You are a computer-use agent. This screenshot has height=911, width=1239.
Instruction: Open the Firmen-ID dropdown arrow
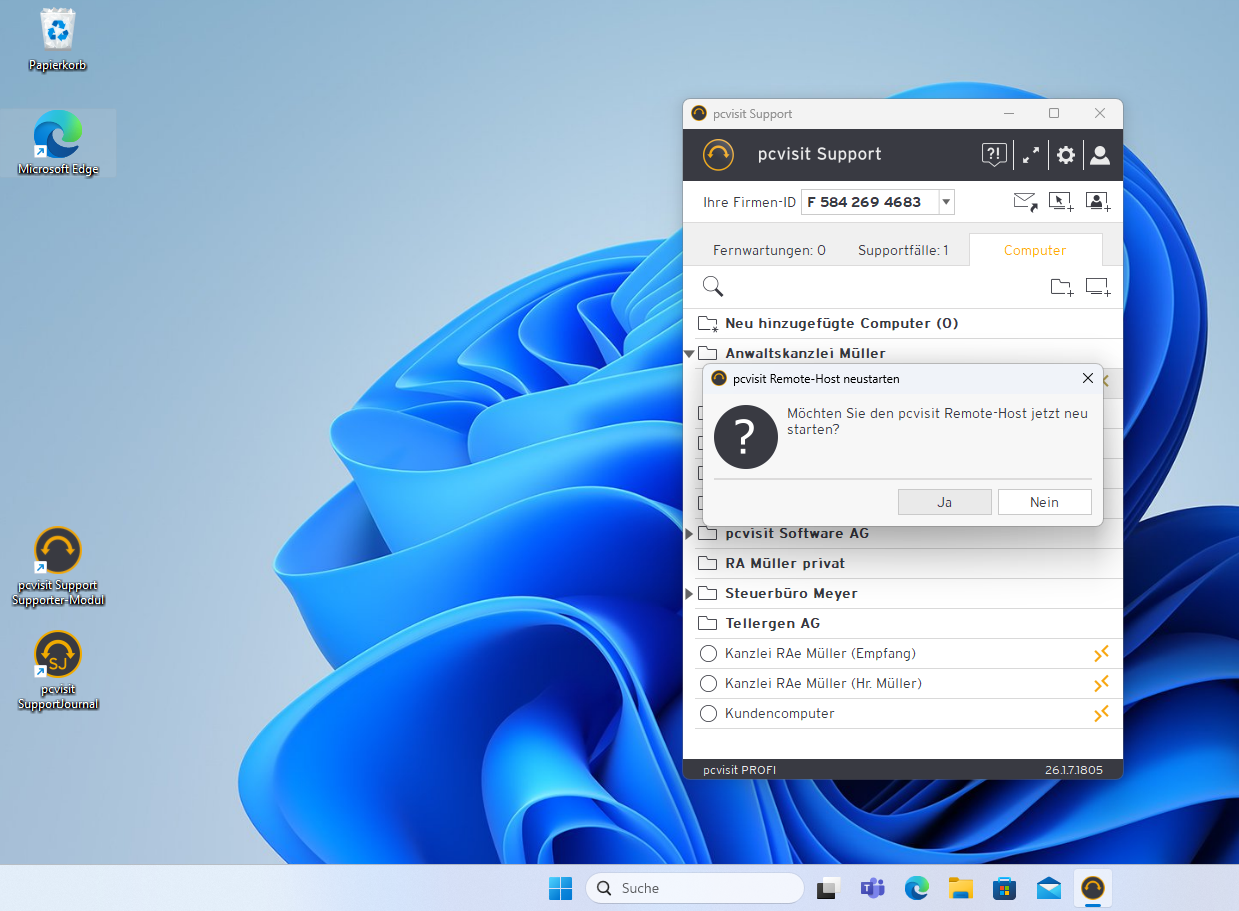coord(946,202)
